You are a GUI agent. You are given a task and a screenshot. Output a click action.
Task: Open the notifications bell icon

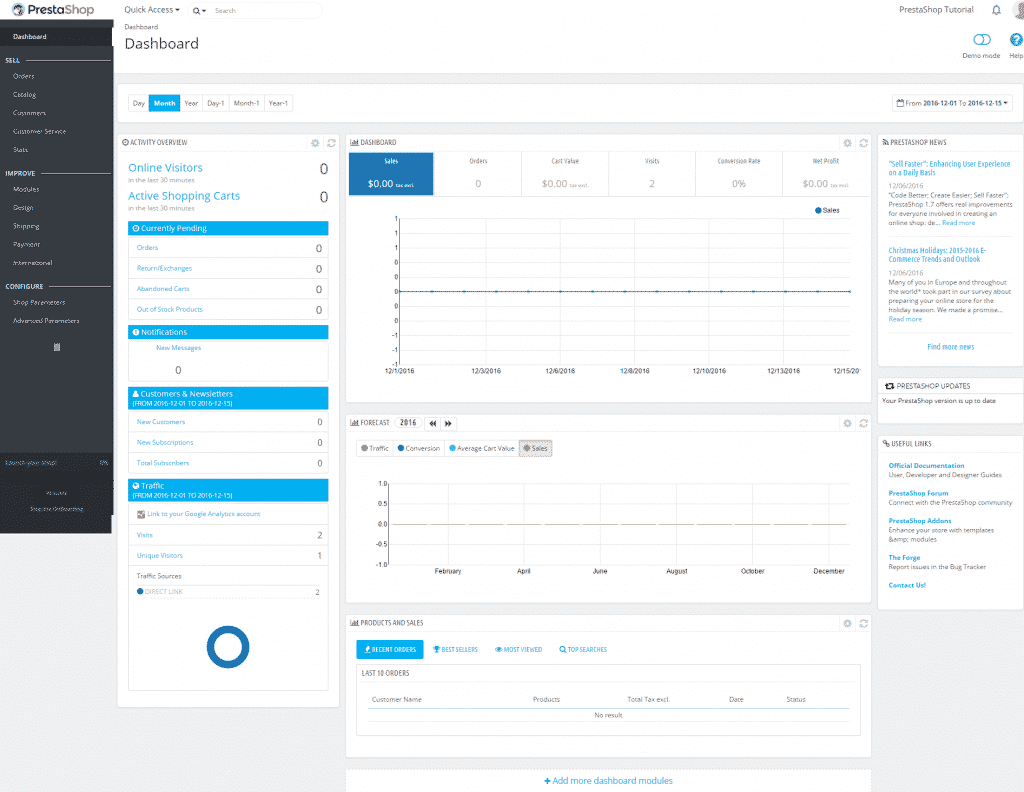click(x=996, y=9)
